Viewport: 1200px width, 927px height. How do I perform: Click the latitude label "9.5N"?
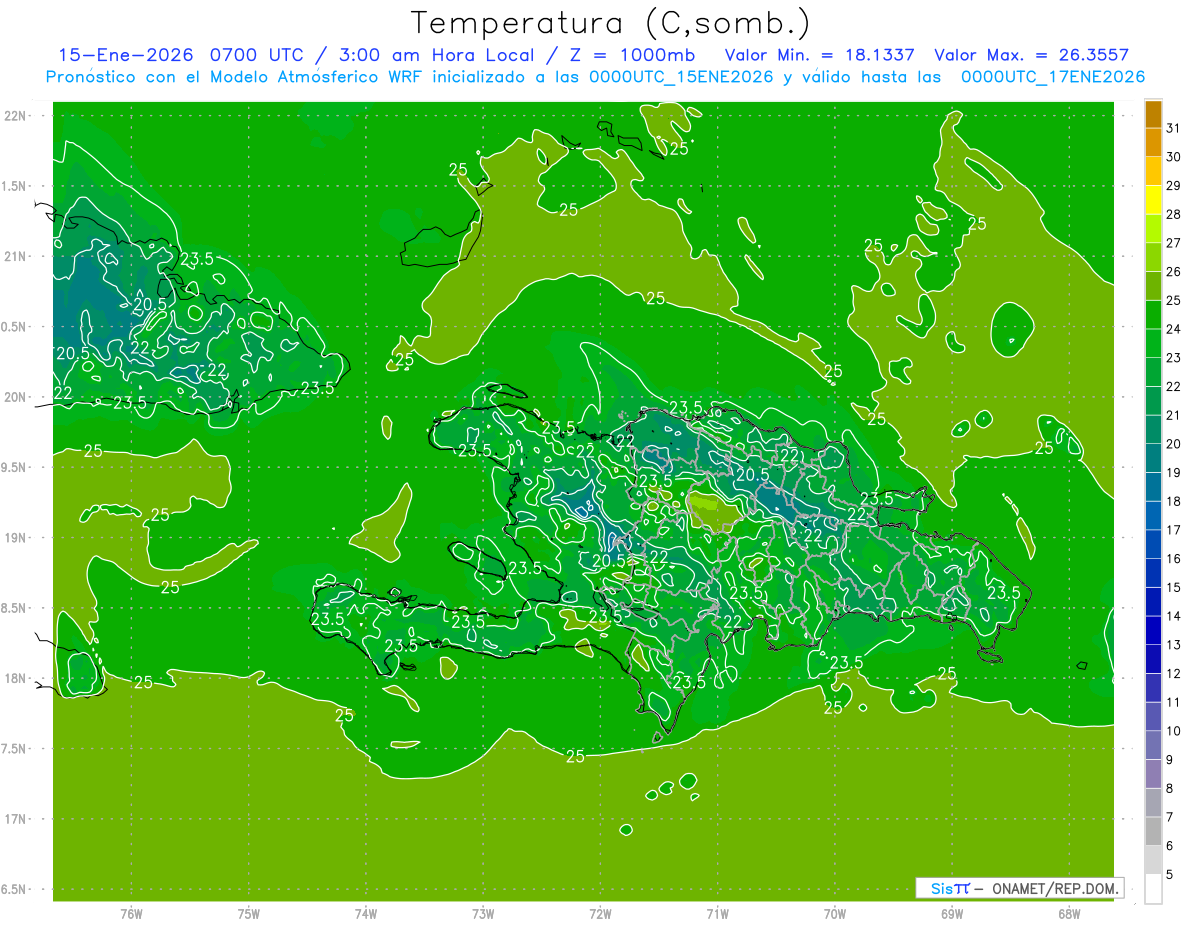point(15,467)
